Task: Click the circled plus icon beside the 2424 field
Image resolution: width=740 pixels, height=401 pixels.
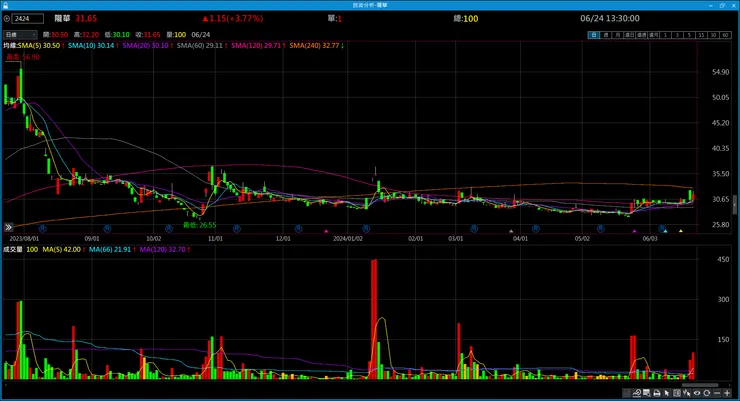Action: point(7,18)
